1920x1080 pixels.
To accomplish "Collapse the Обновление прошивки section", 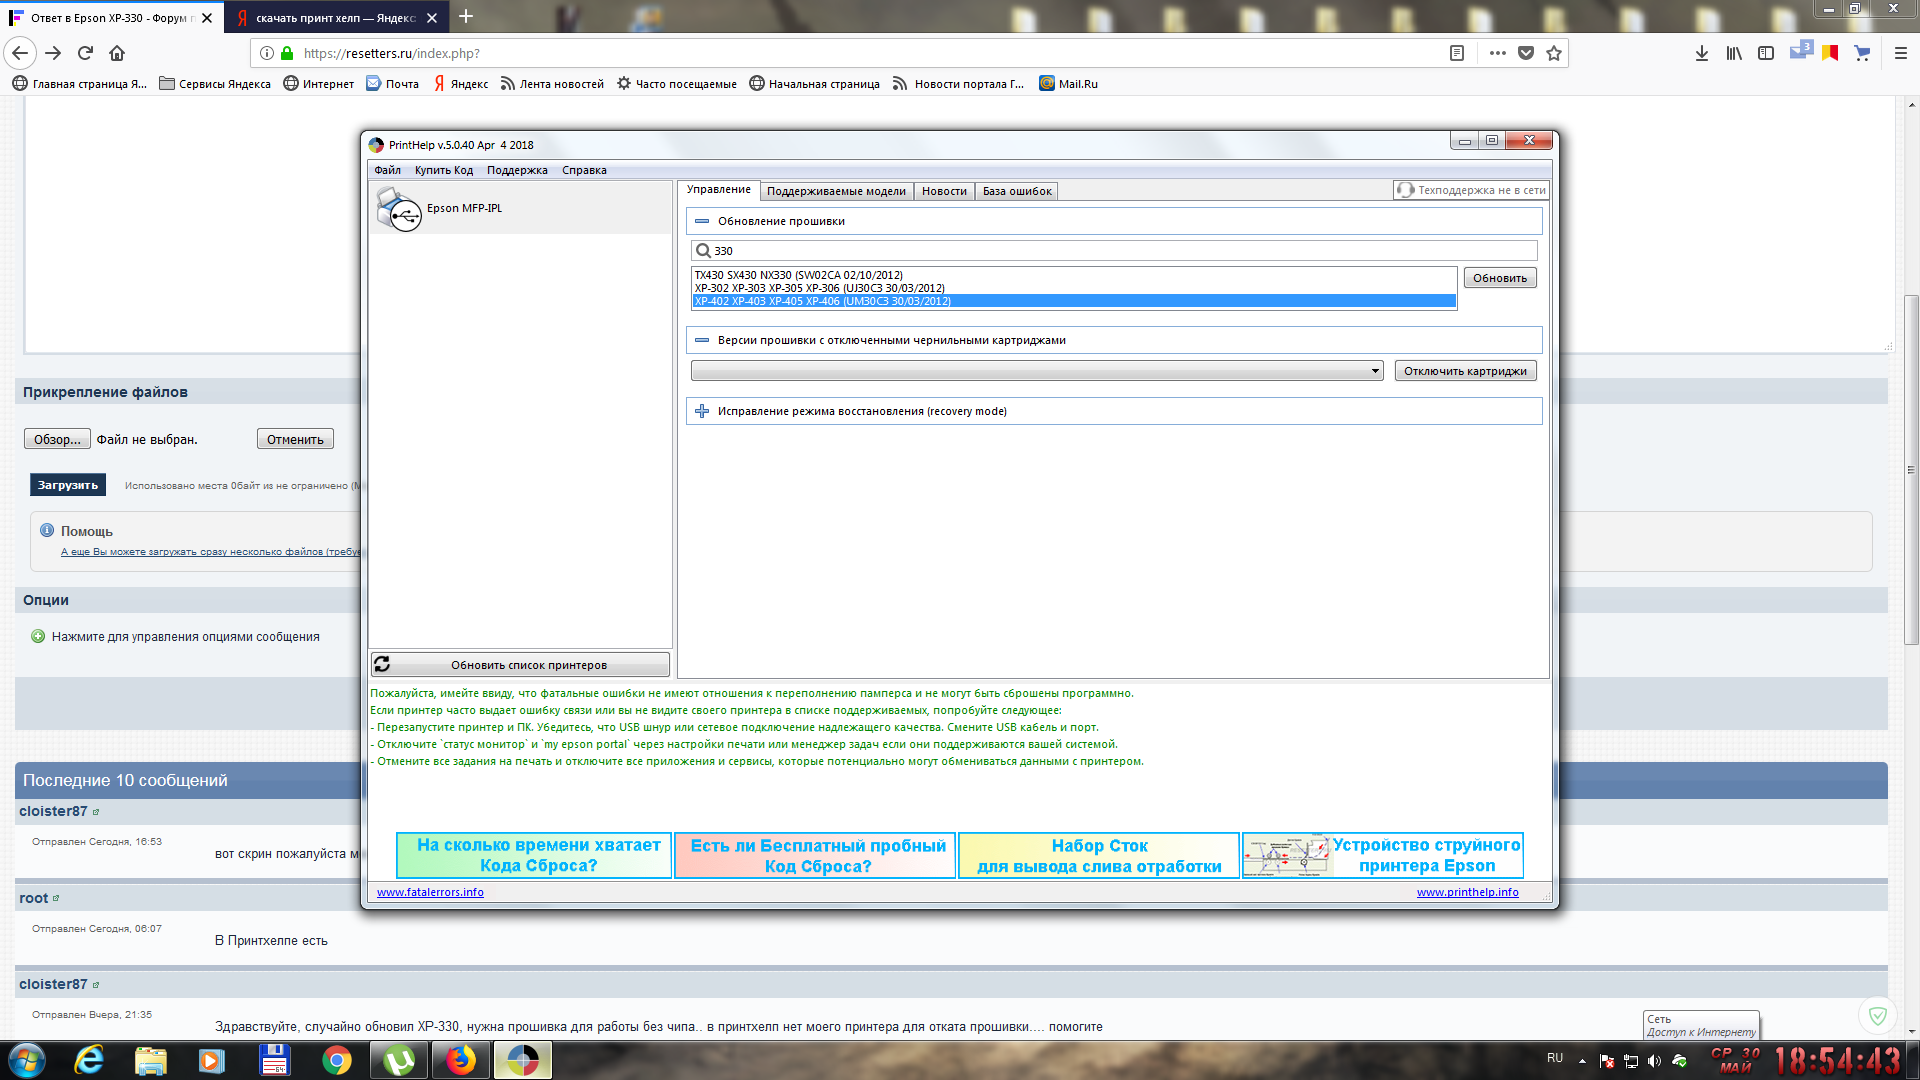I will [702, 221].
